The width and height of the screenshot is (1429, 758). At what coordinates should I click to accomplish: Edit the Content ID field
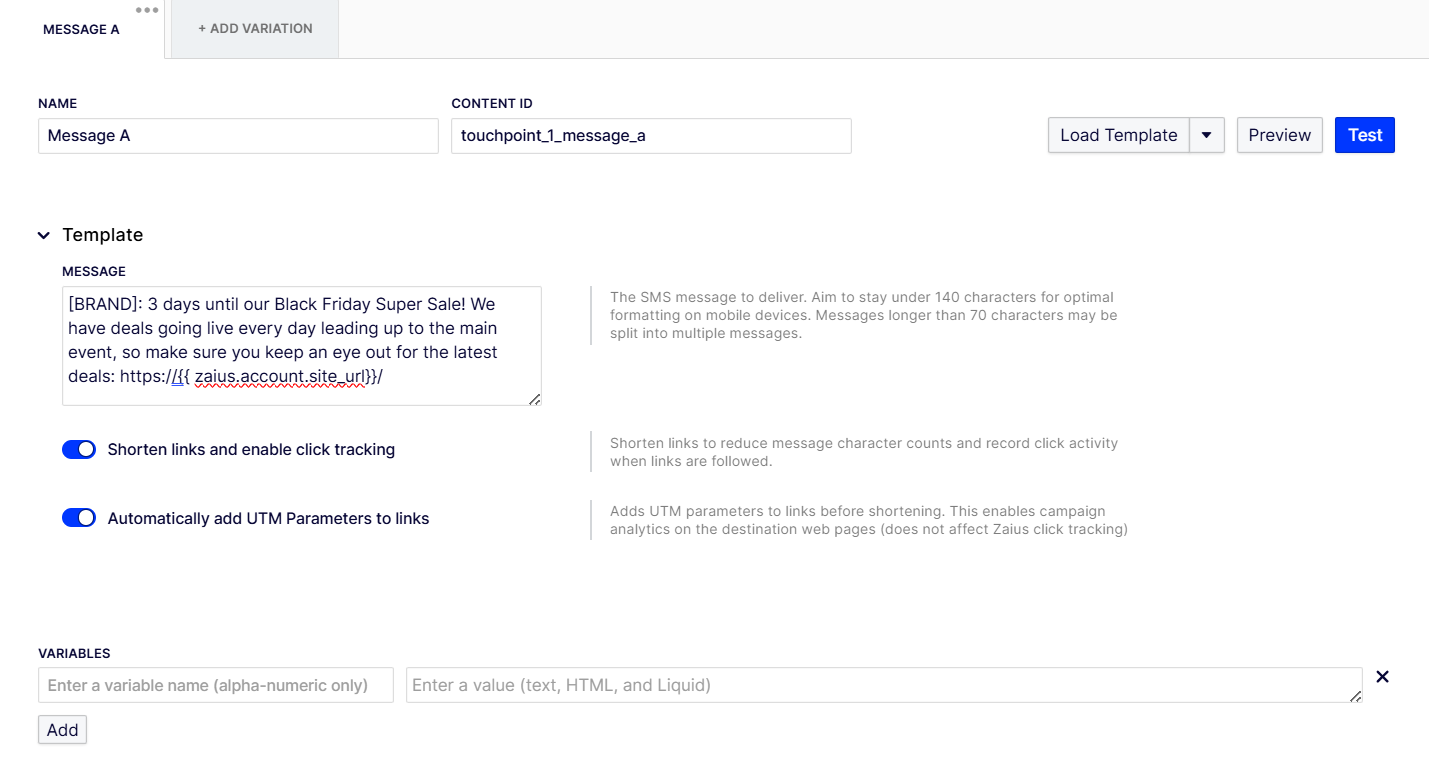(x=651, y=136)
